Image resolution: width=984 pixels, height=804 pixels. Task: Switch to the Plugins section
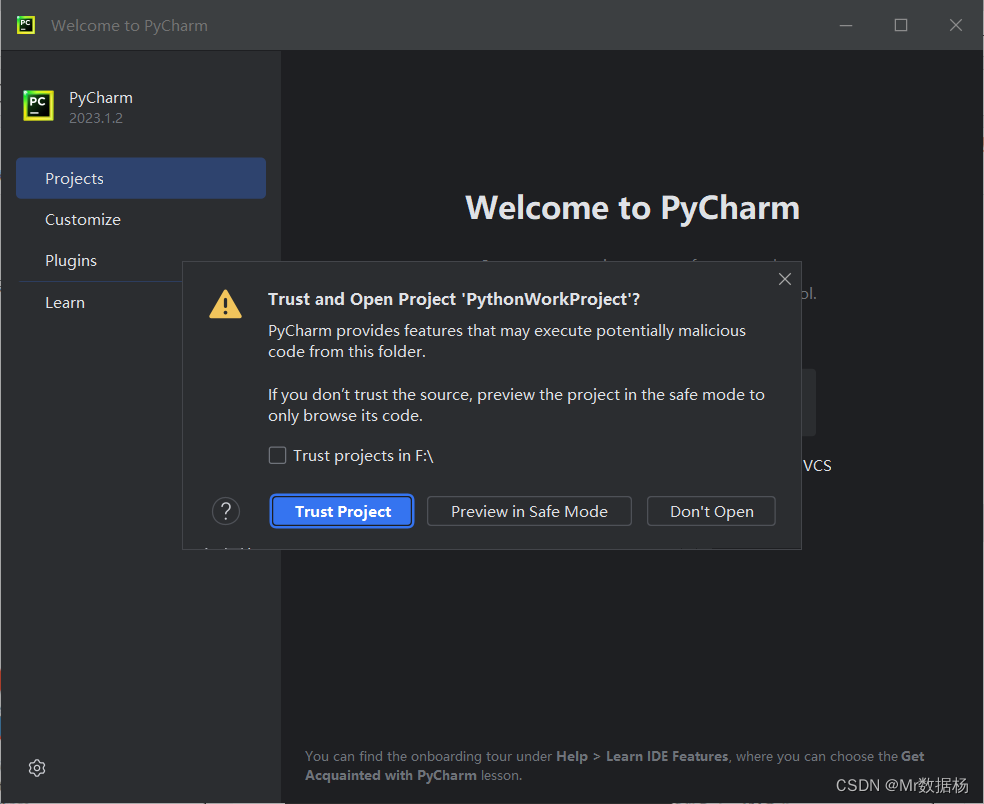click(71, 260)
